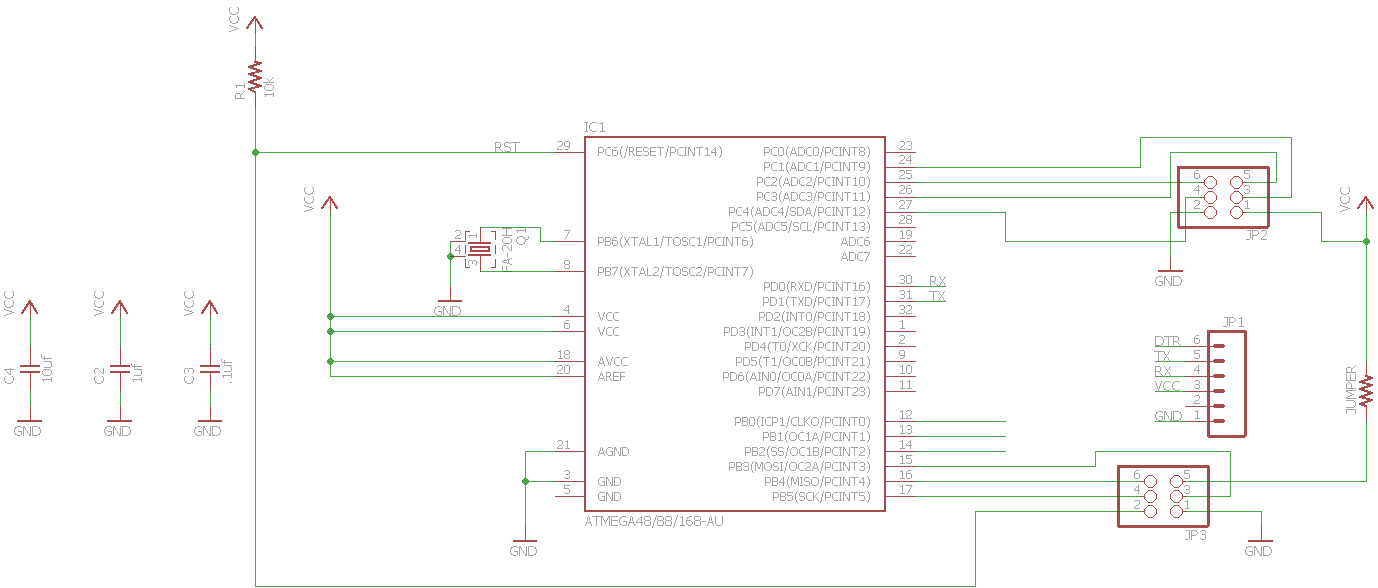Viewport: 1378px width, 588px height.
Task: Click the GND symbol beneath header JP2
Action: (x=1168, y=276)
